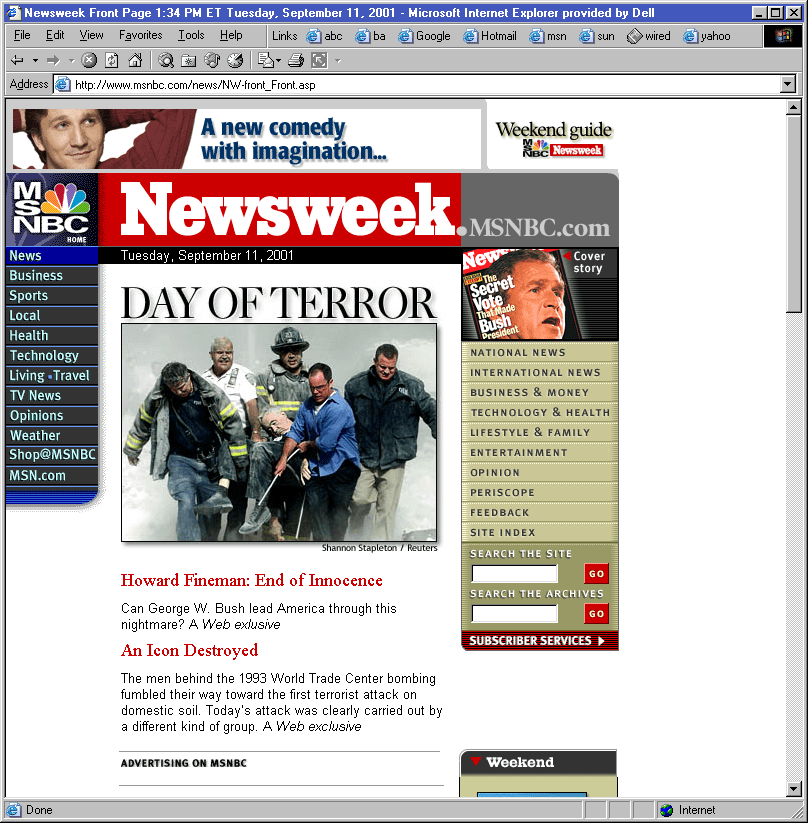Open the Search pane toolbar icon
Image resolution: width=808 pixels, height=823 pixels.
(x=166, y=61)
